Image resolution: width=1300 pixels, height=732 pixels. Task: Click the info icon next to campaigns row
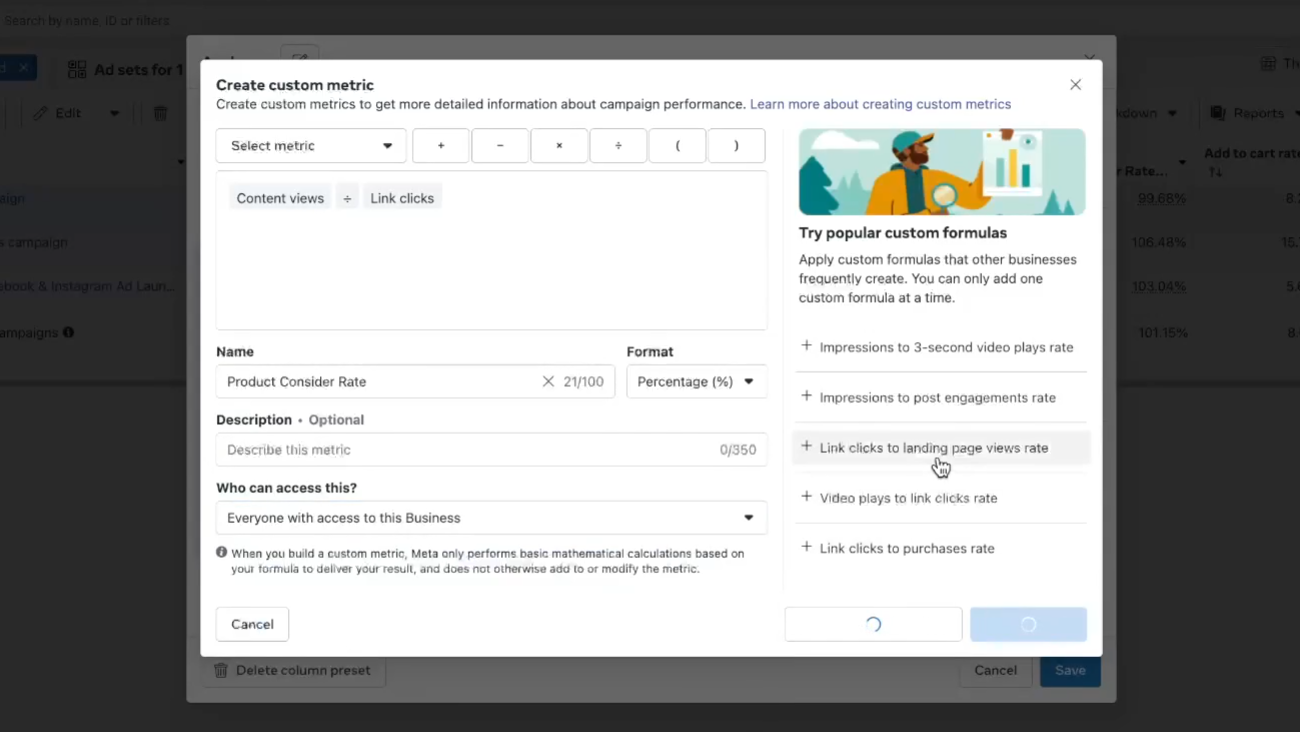pos(68,332)
